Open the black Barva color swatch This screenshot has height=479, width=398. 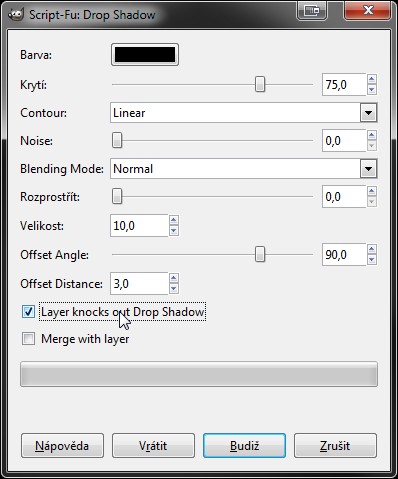(145, 55)
